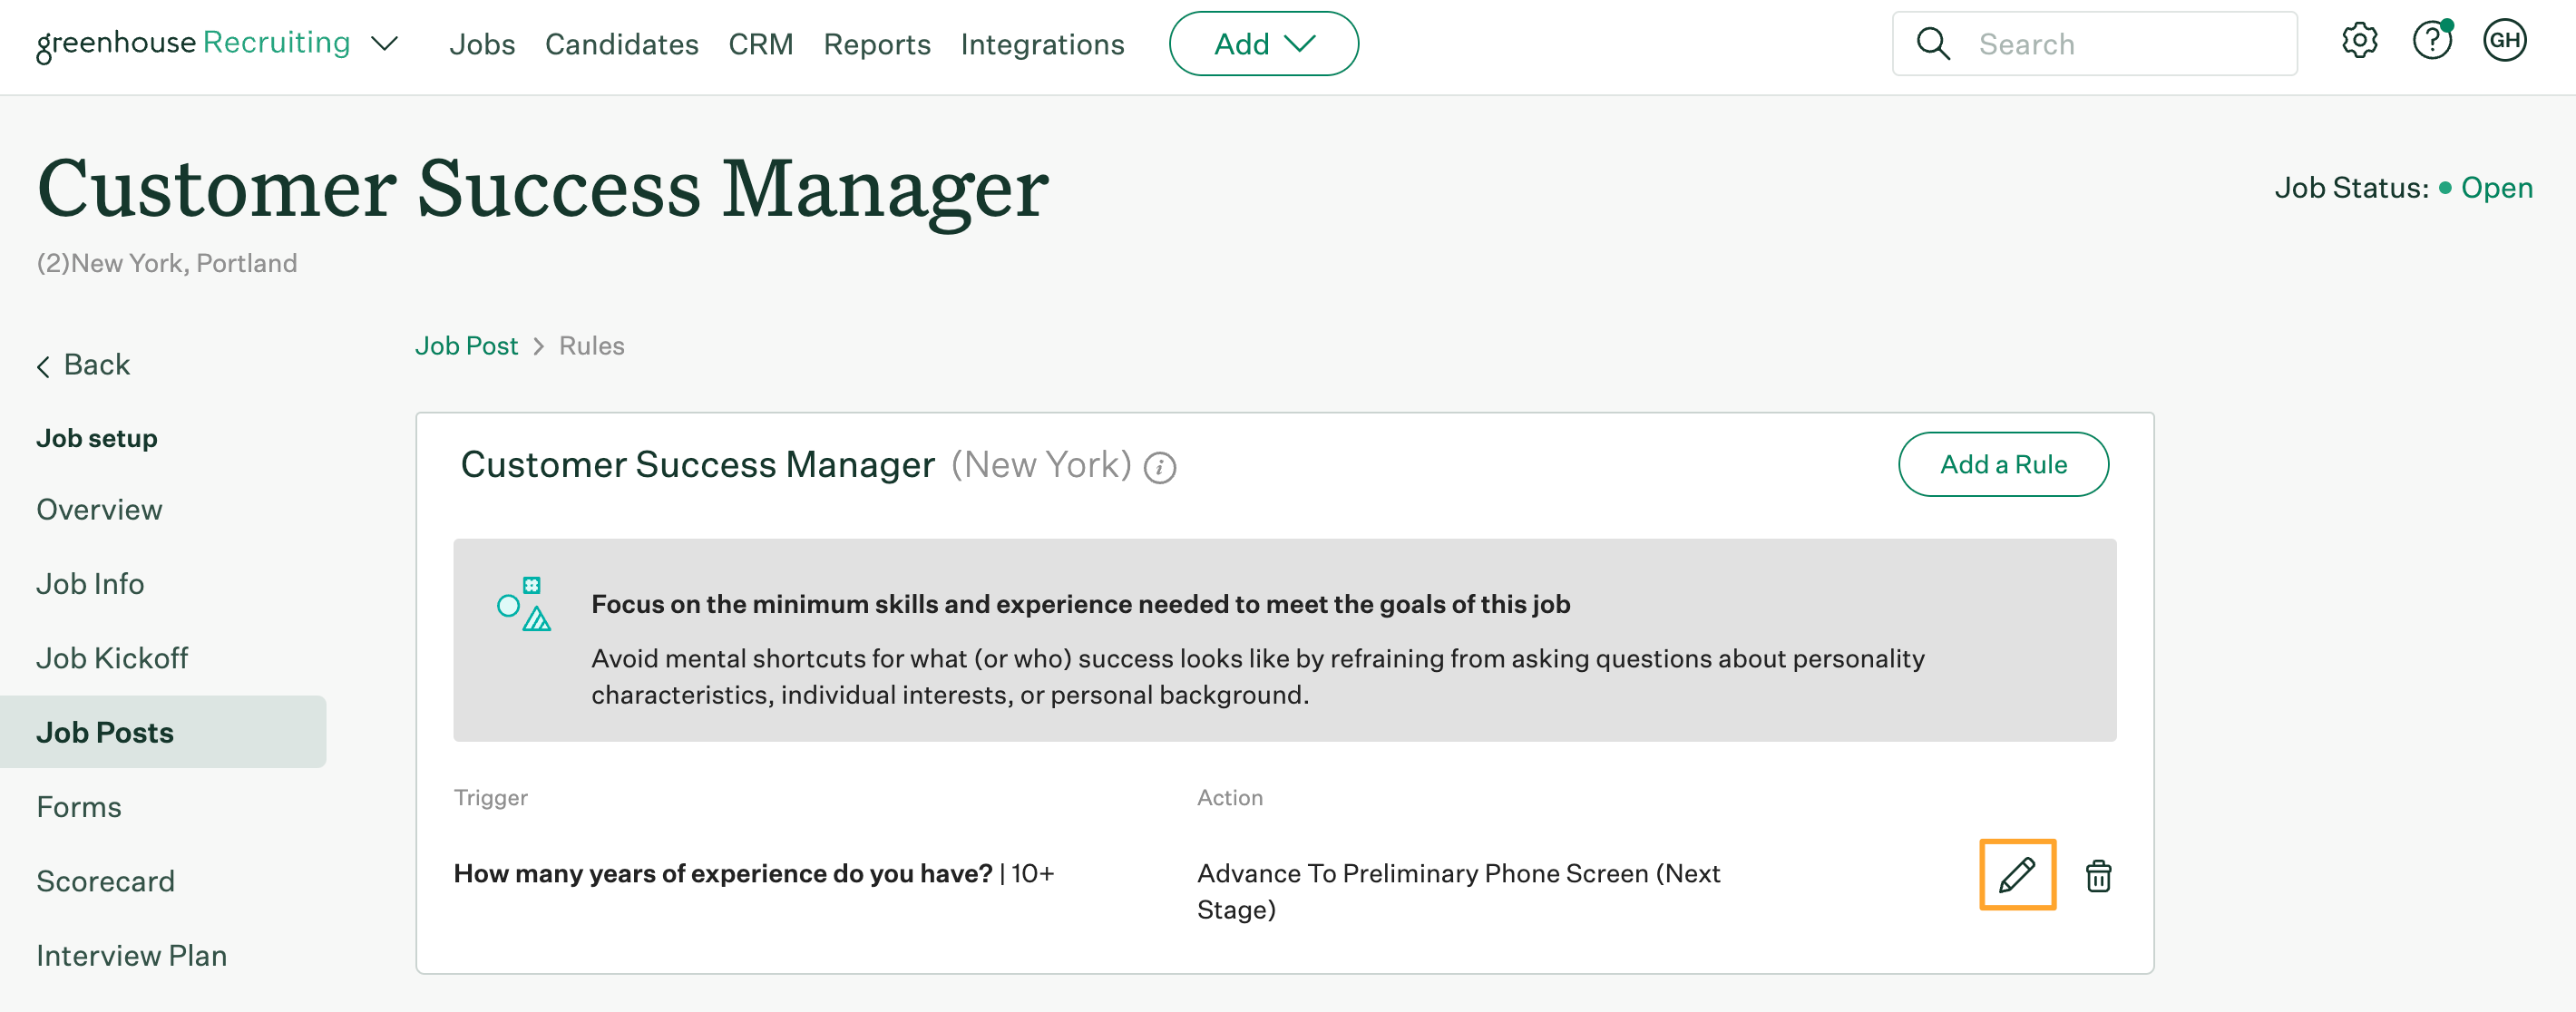This screenshot has height=1012, width=2576.
Task: Select the Overview sidebar item
Action: (x=99, y=508)
